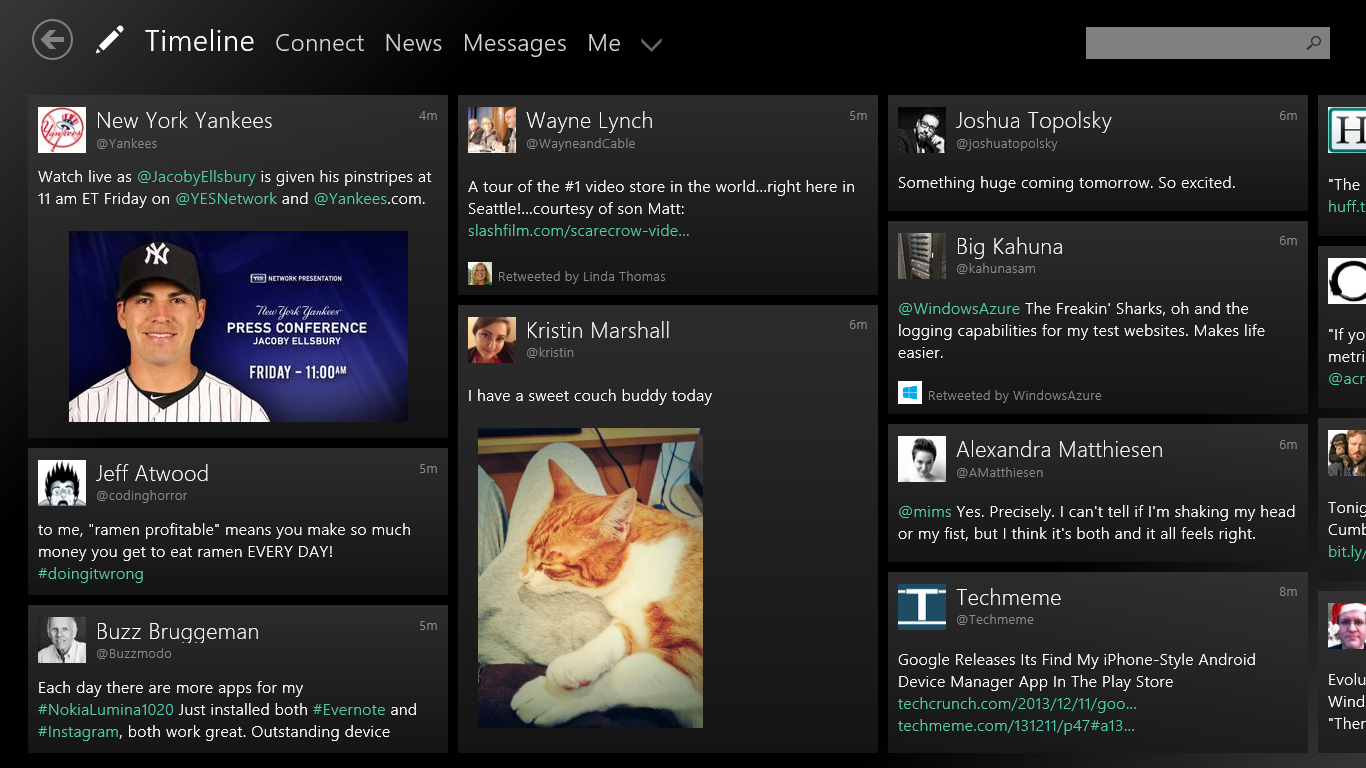Open the orange cat photo
Screen dimensions: 1366x768
(590, 578)
